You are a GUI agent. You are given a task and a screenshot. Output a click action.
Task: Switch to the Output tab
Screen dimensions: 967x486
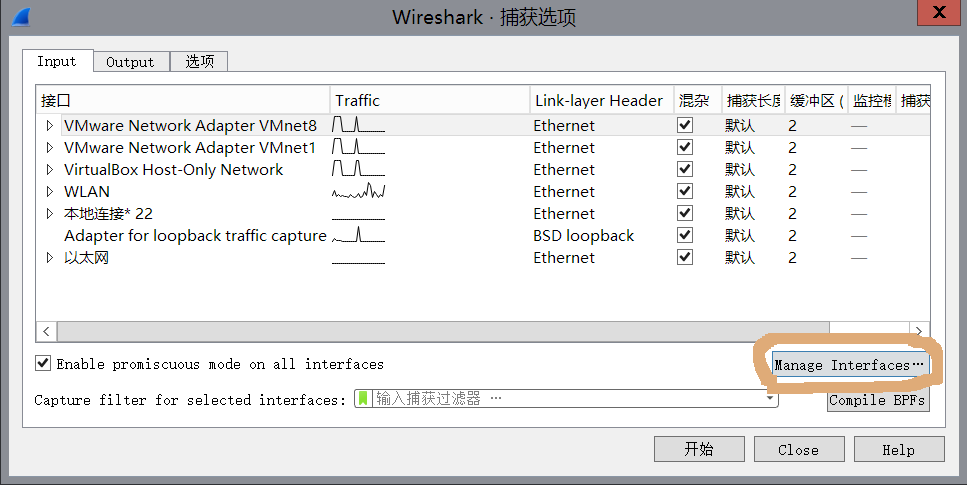pos(131,62)
